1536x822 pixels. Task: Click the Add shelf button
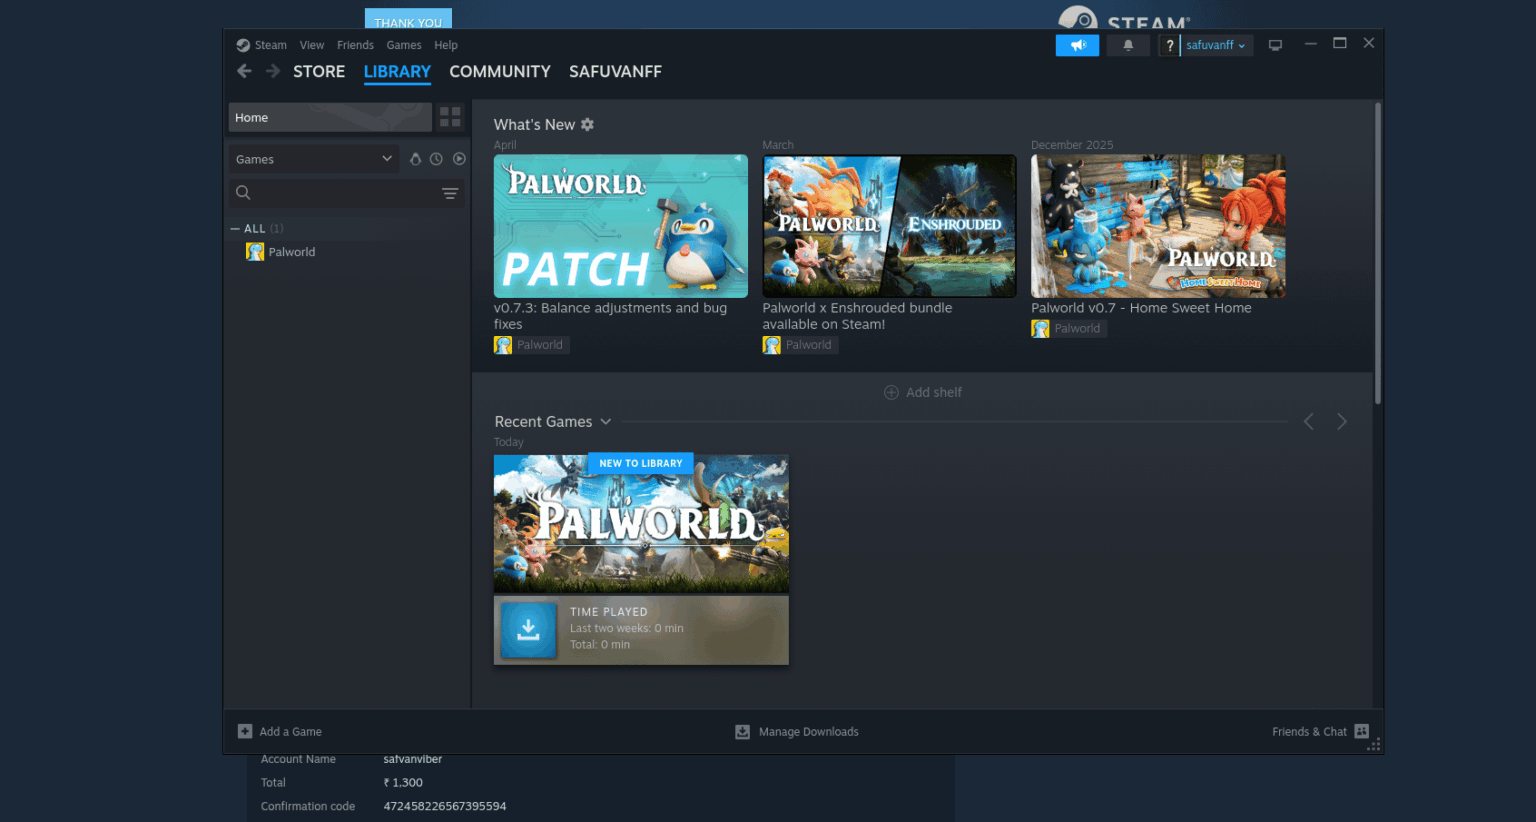922,392
